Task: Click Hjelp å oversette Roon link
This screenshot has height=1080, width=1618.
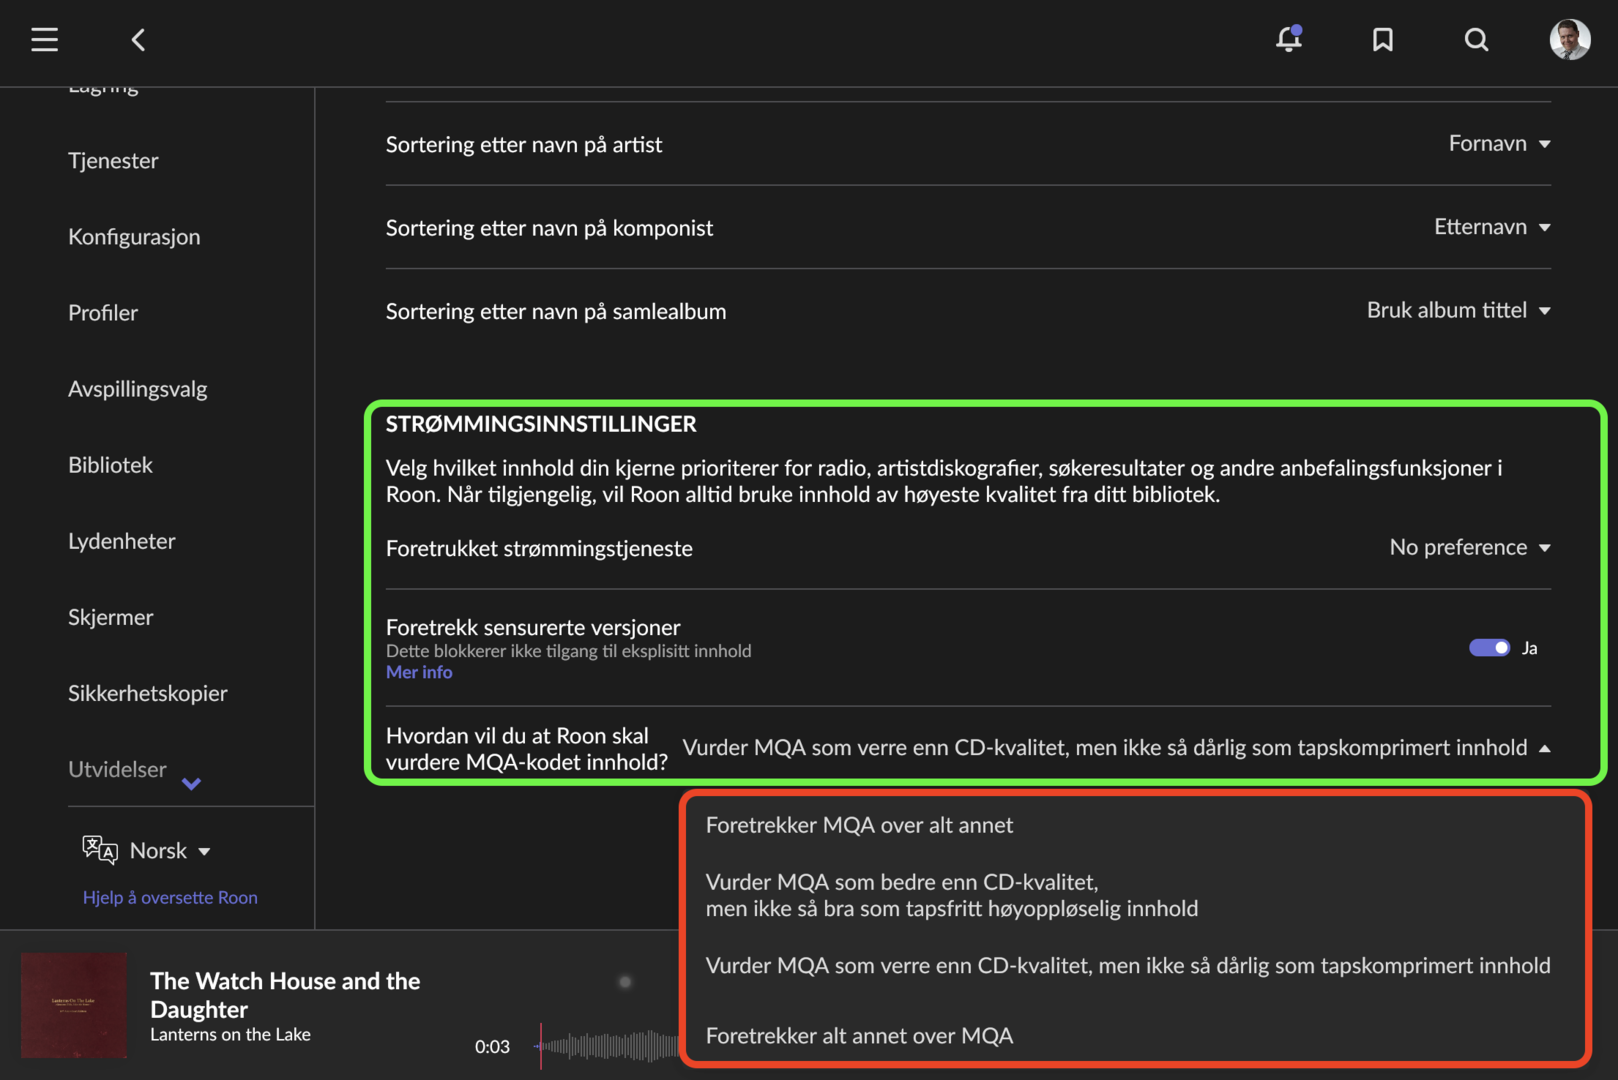Action: point(170,897)
